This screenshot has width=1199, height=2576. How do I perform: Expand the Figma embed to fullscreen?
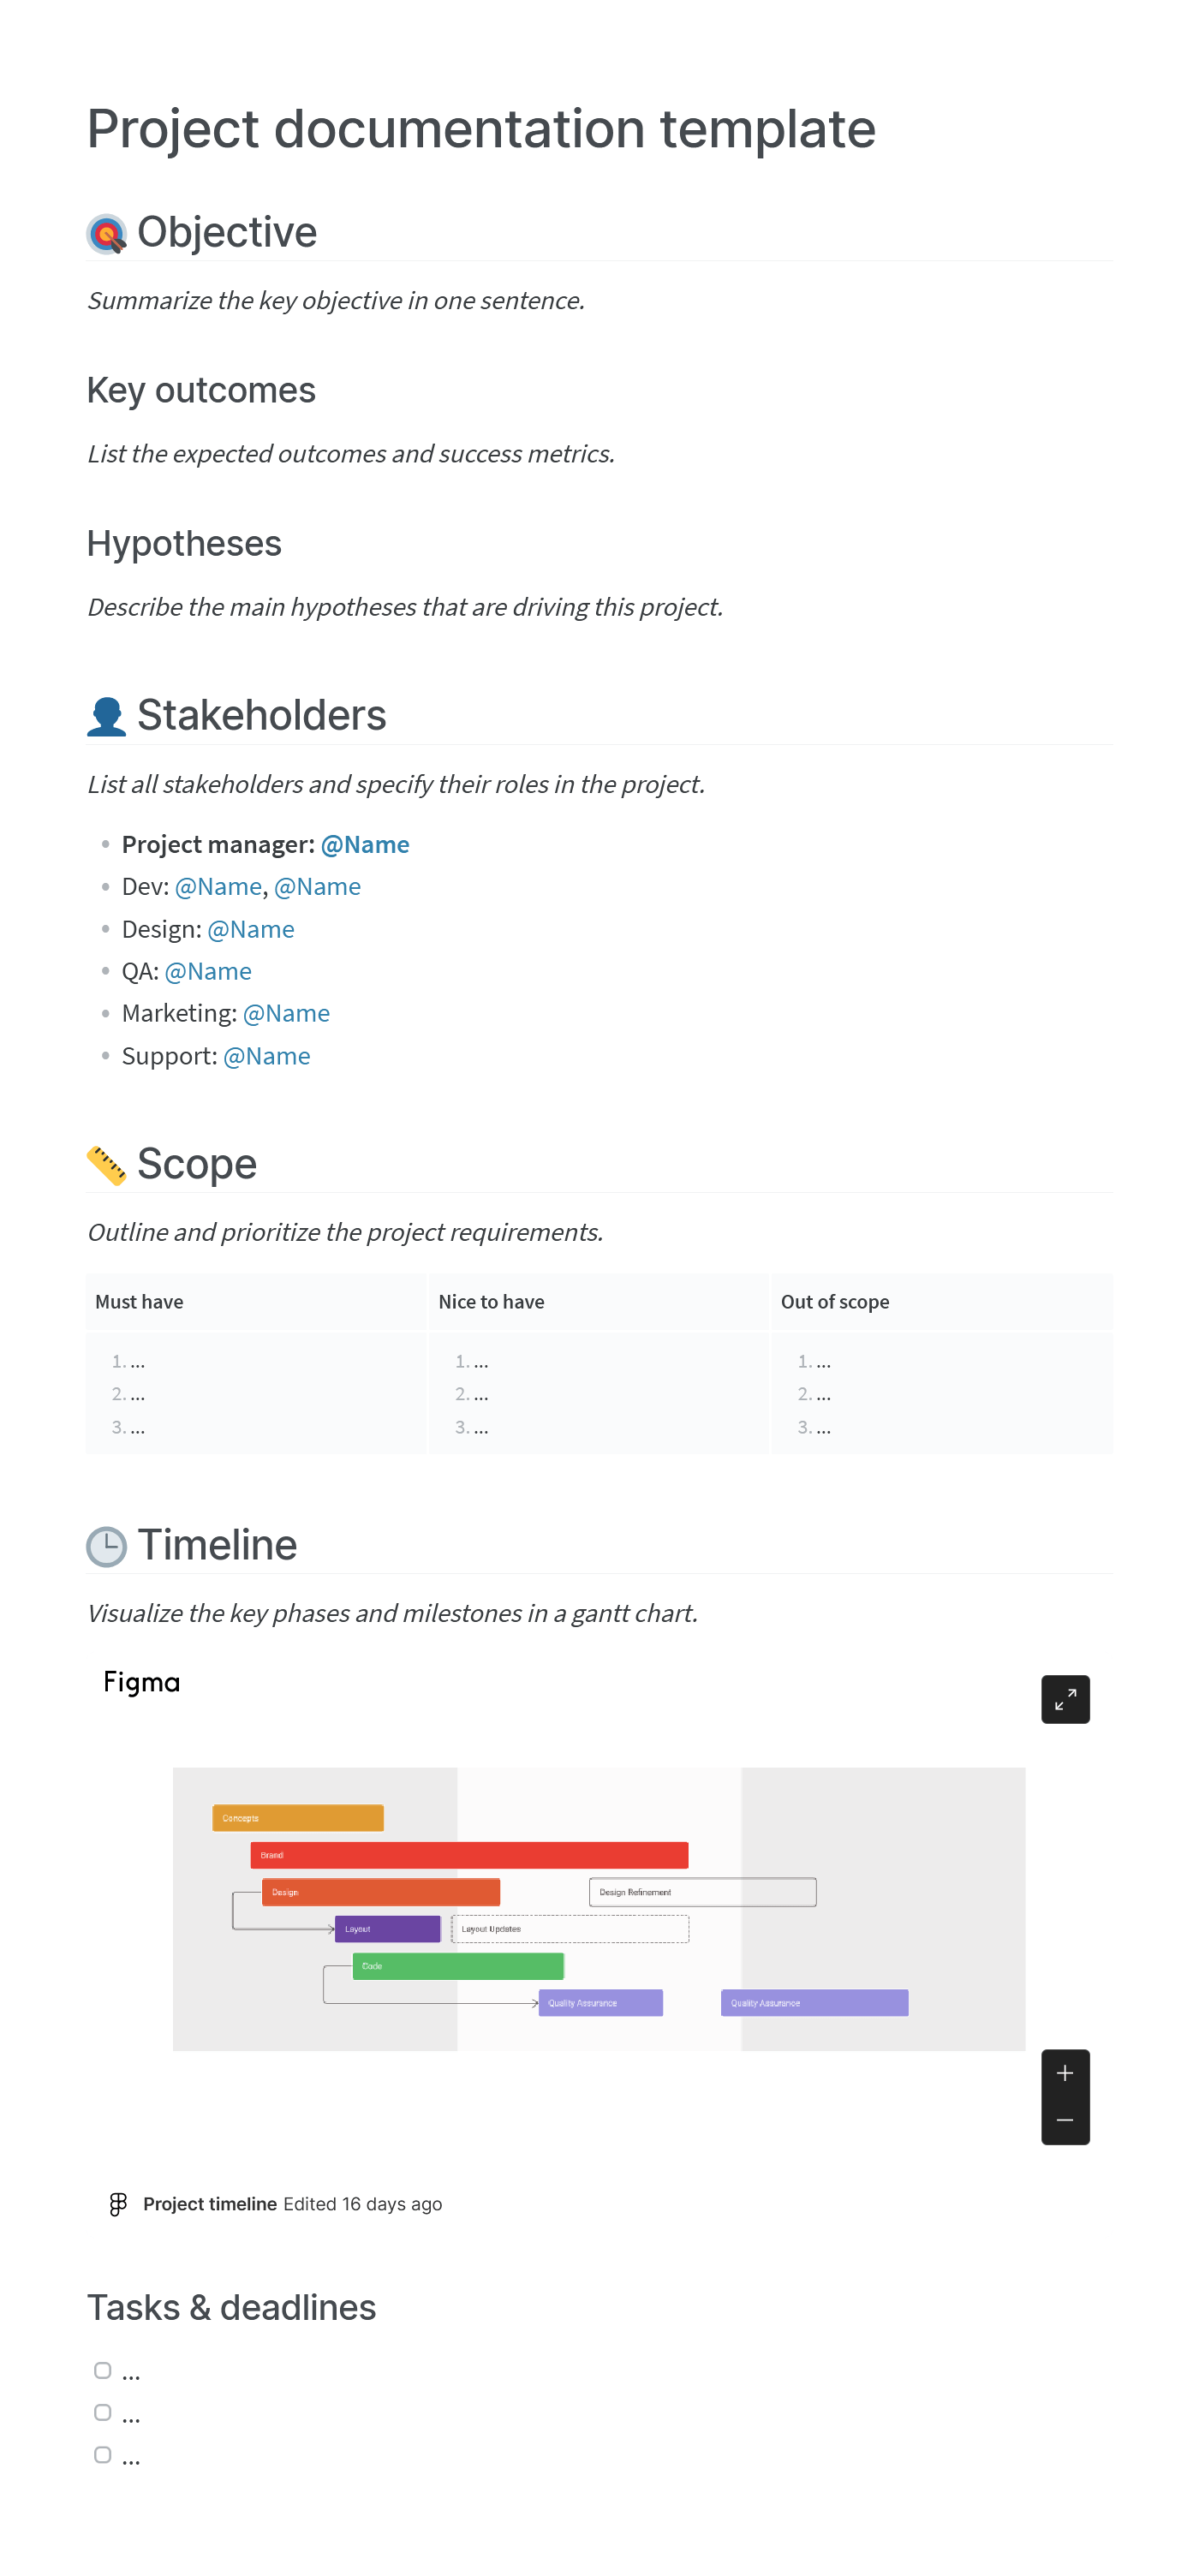(1064, 1698)
